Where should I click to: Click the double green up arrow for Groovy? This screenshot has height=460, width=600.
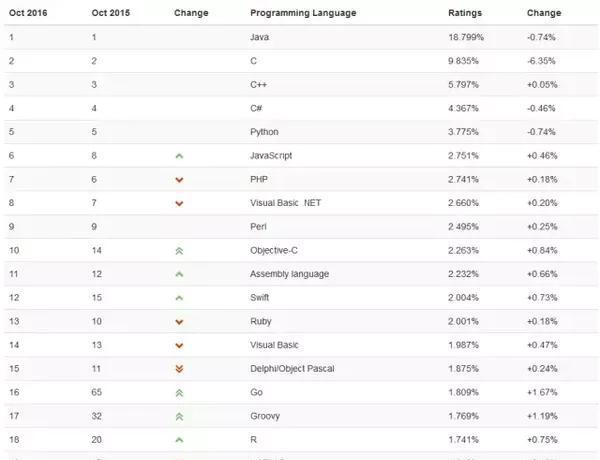pyautogui.click(x=179, y=416)
